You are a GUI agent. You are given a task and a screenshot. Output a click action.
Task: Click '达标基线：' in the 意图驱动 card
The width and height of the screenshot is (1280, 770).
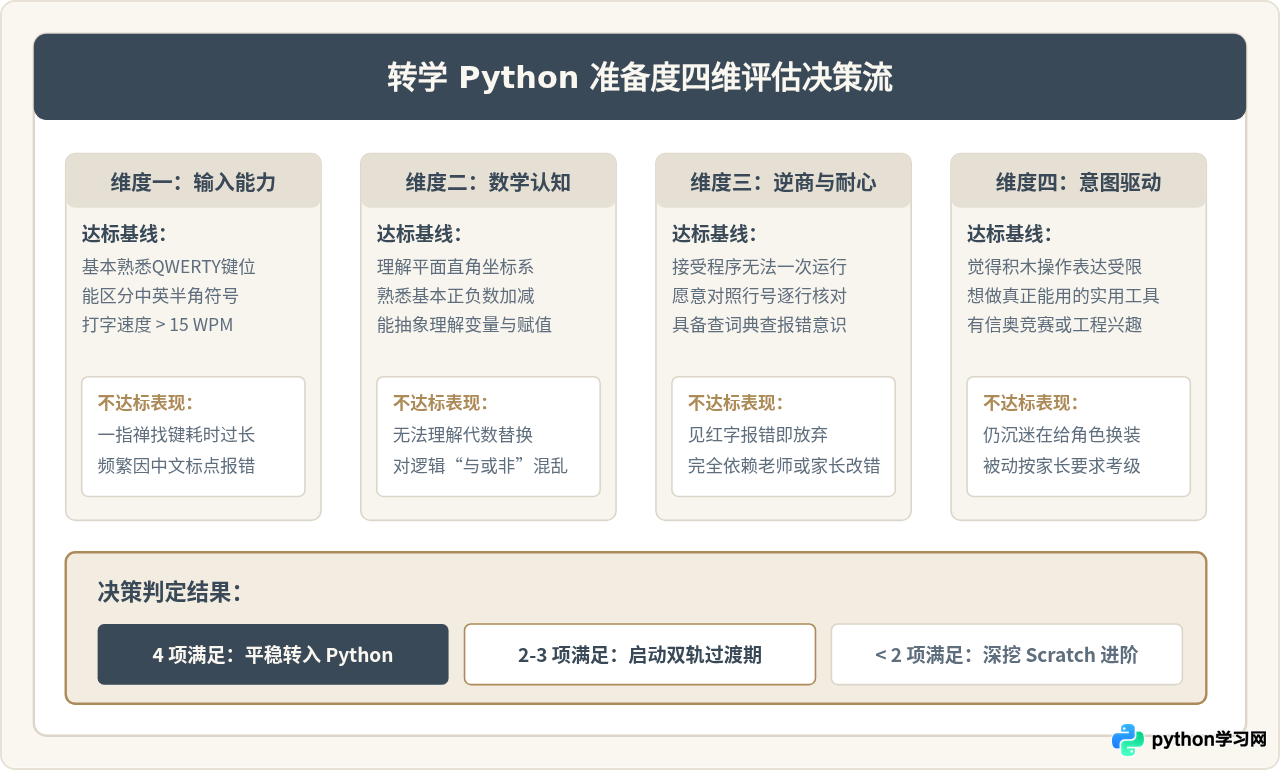coord(1009,235)
